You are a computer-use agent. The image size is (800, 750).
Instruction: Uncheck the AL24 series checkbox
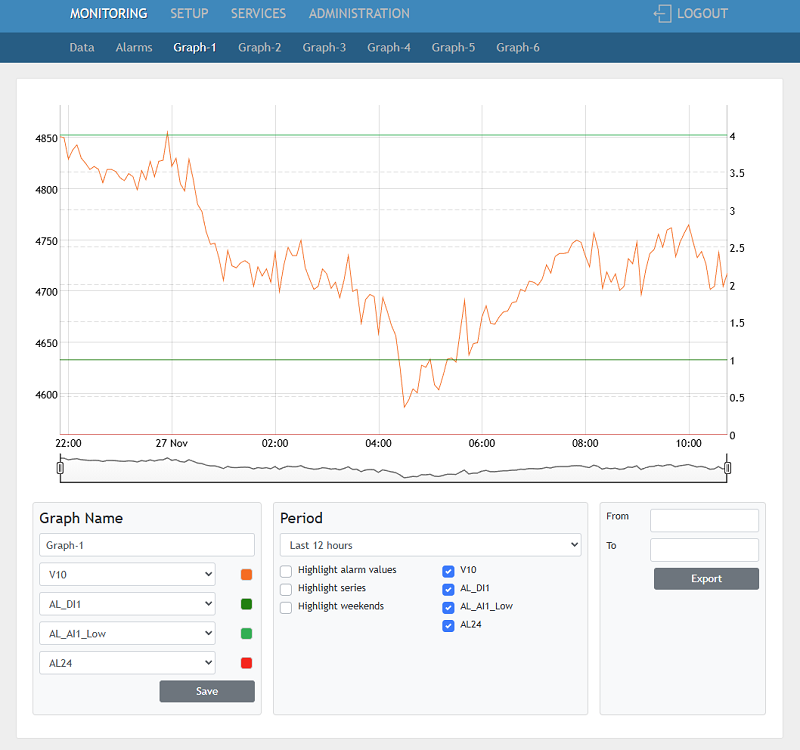coord(448,626)
